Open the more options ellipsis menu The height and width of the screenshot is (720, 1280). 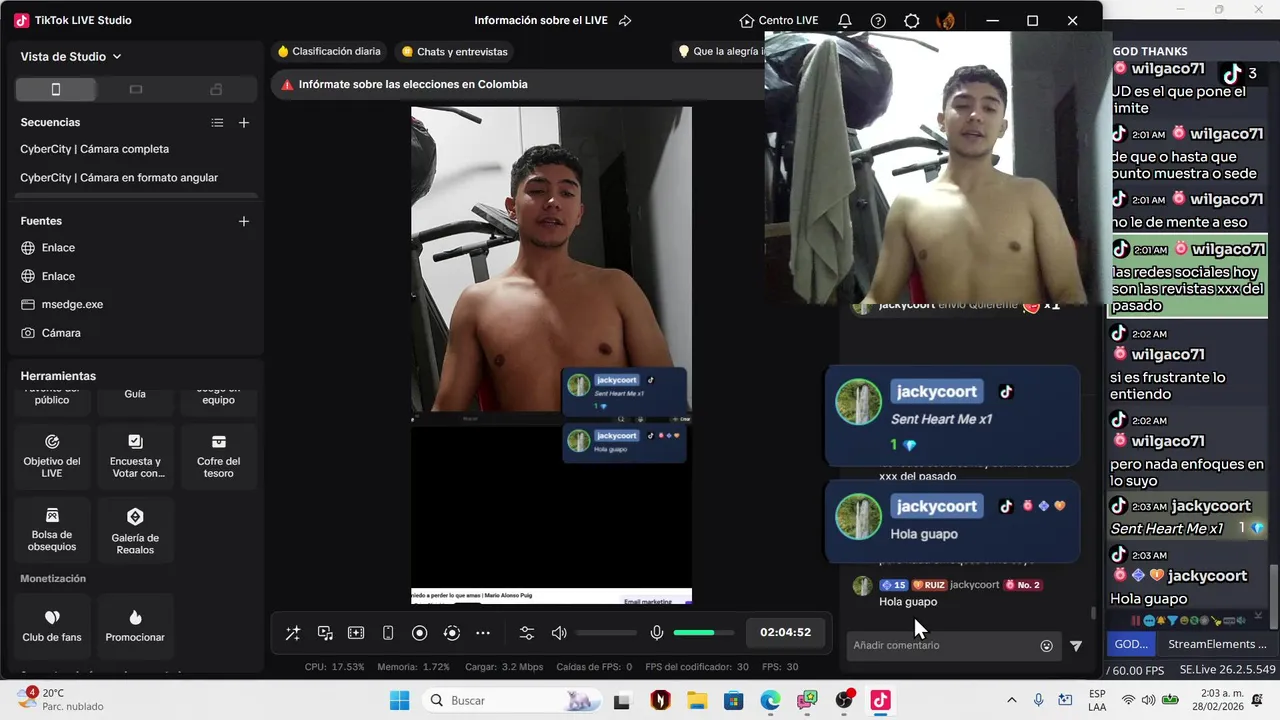(483, 633)
